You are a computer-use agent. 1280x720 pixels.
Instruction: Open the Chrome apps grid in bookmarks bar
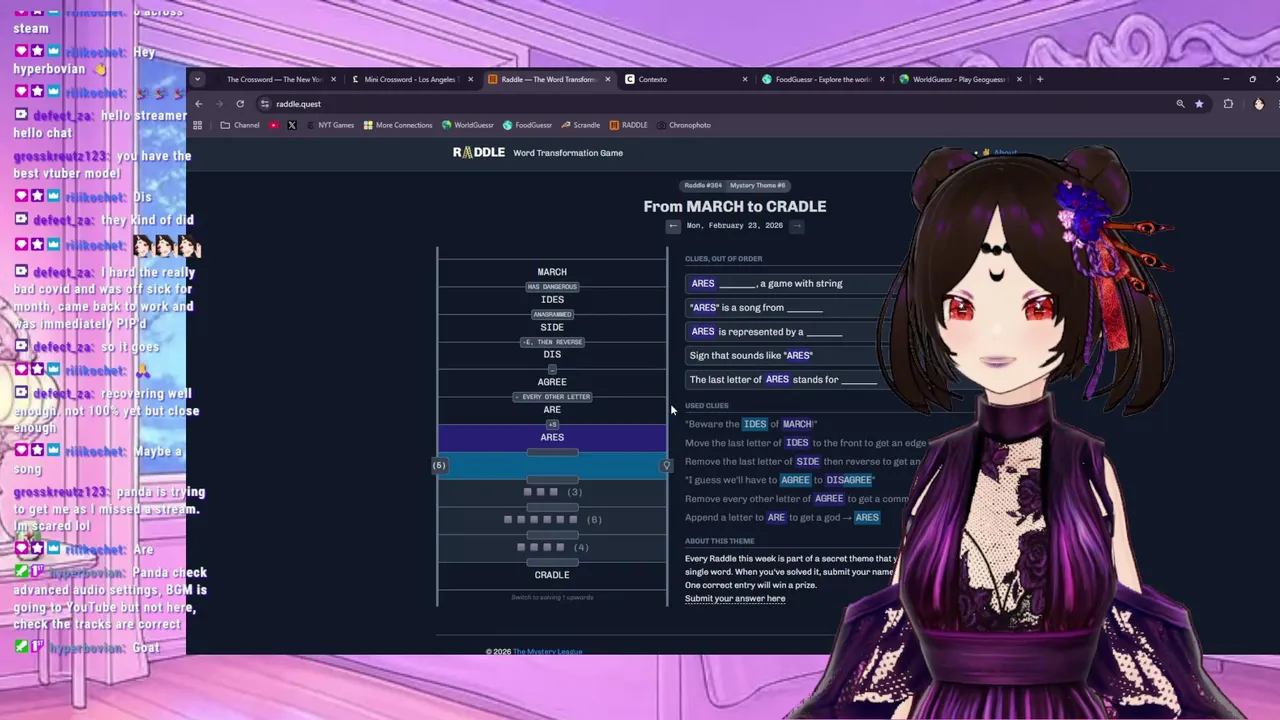pyautogui.click(x=197, y=125)
